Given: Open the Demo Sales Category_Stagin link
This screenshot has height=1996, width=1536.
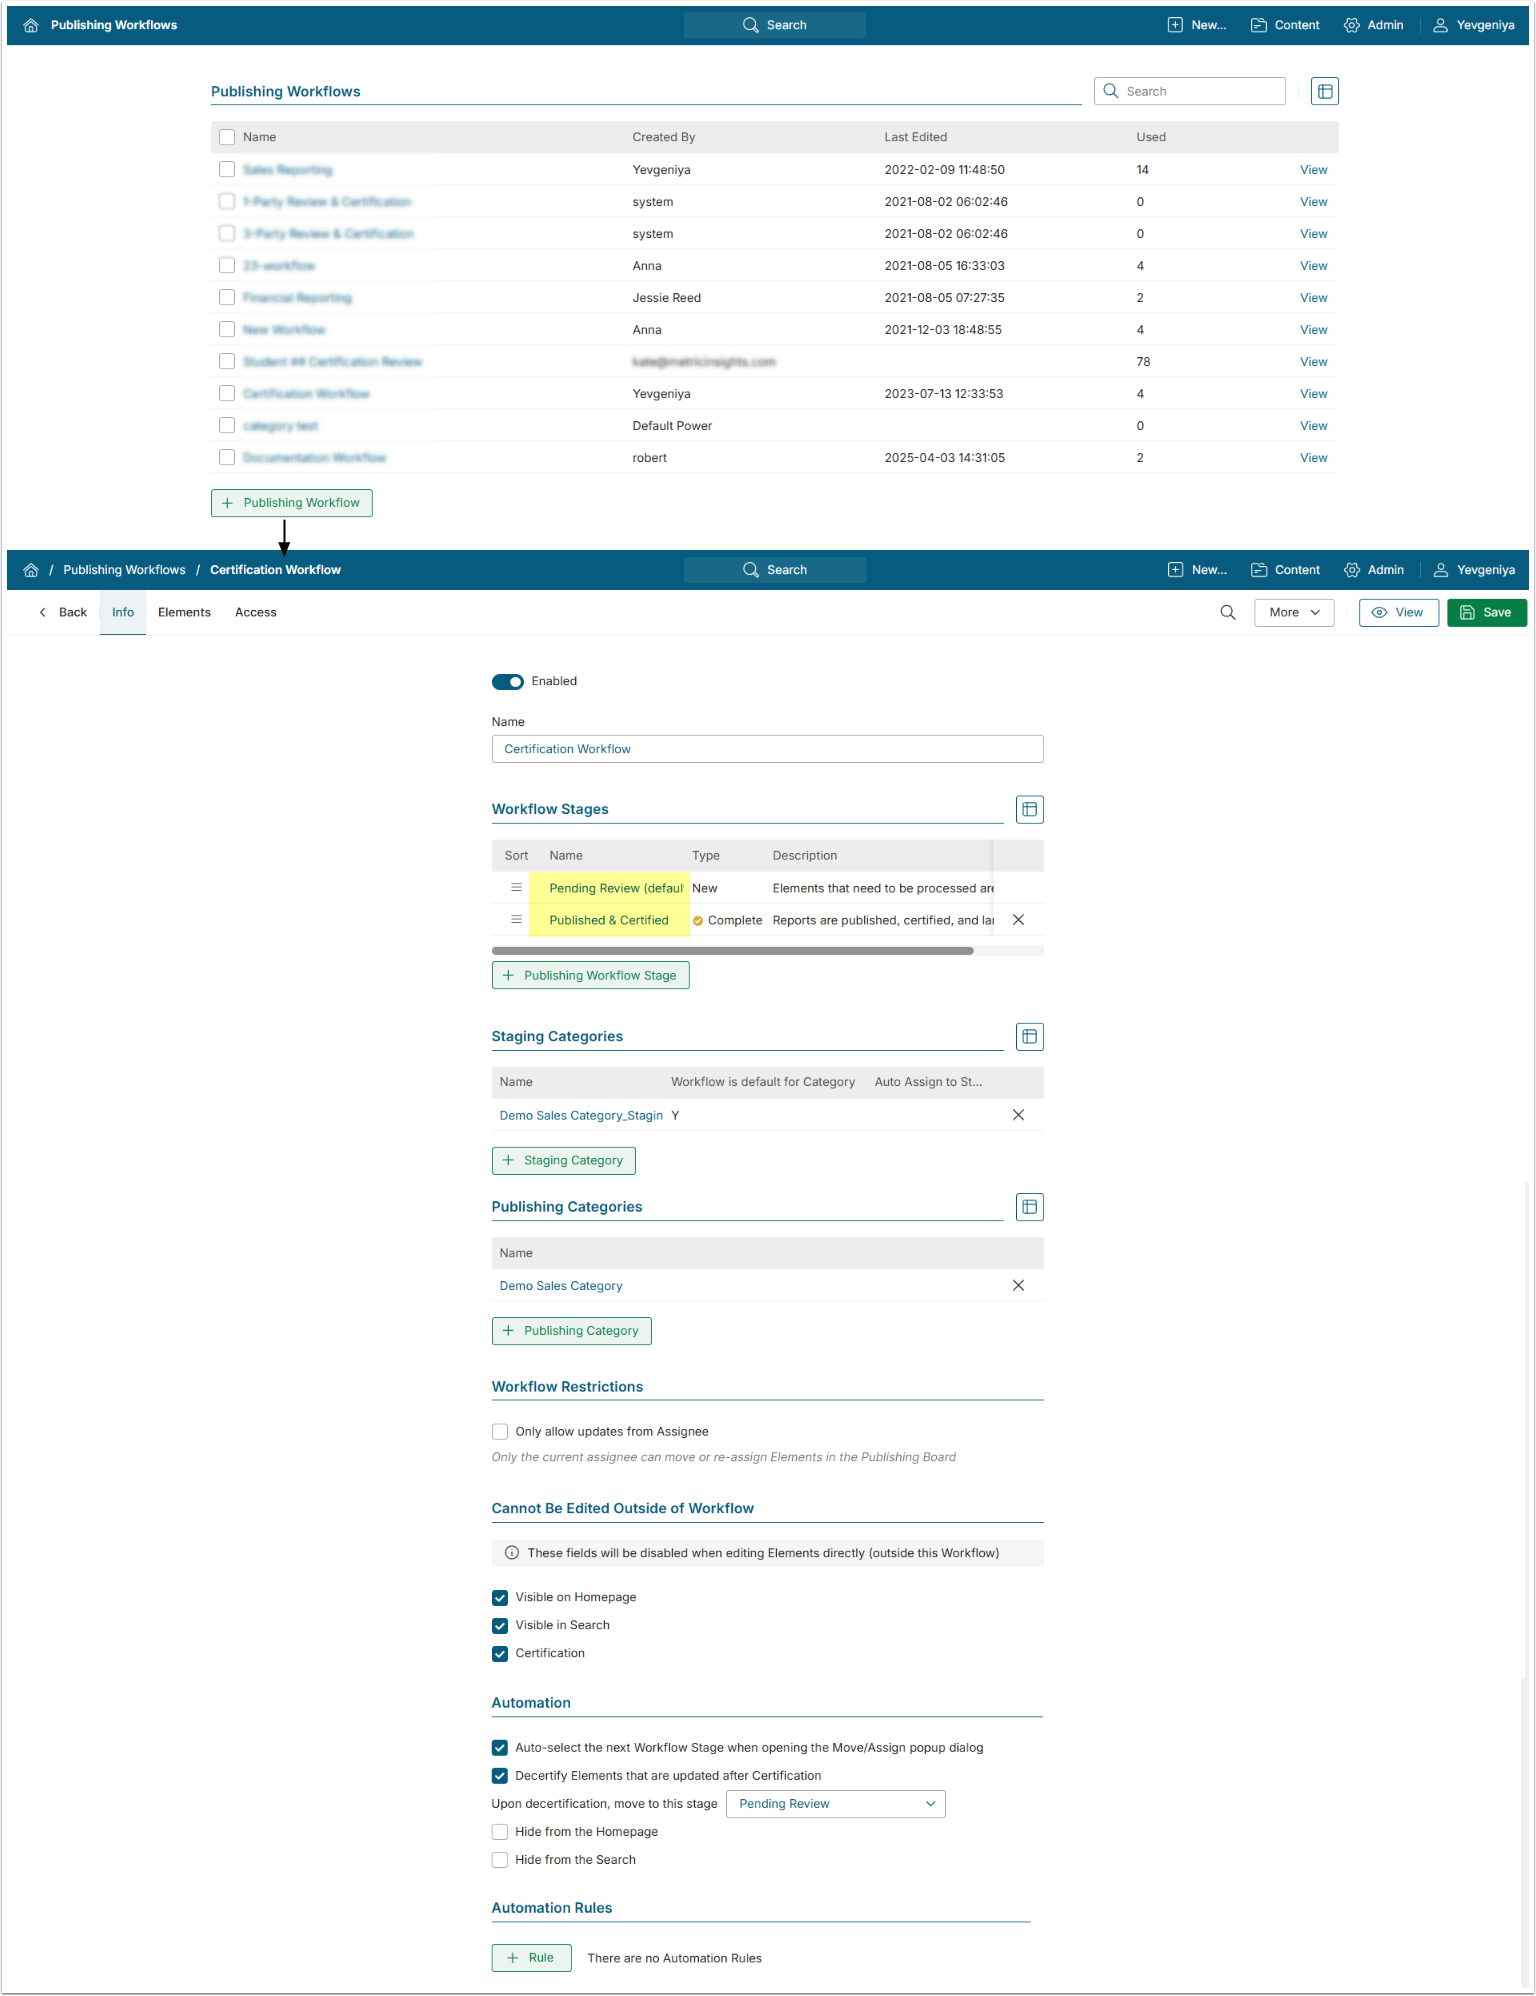Looking at the screenshot, I should click(x=581, y=1115).
